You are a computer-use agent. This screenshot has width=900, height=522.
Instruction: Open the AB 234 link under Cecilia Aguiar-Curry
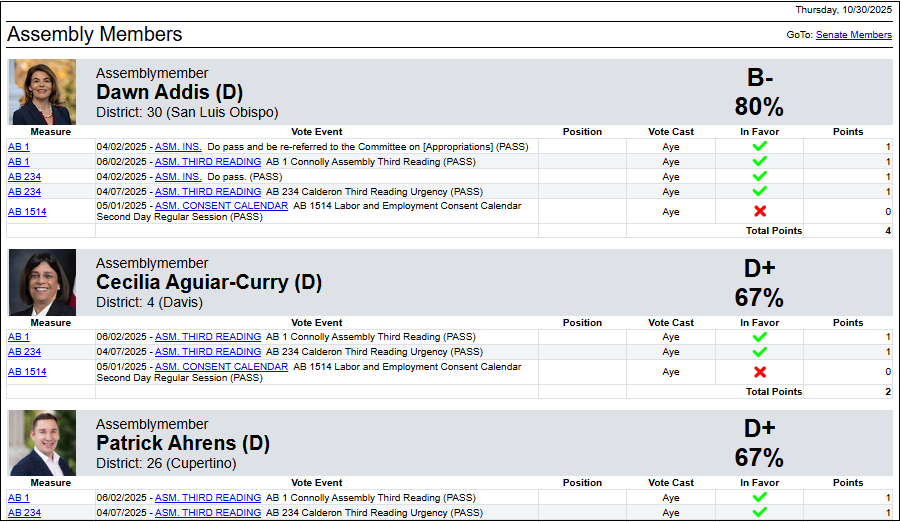(x=24, y=352)
